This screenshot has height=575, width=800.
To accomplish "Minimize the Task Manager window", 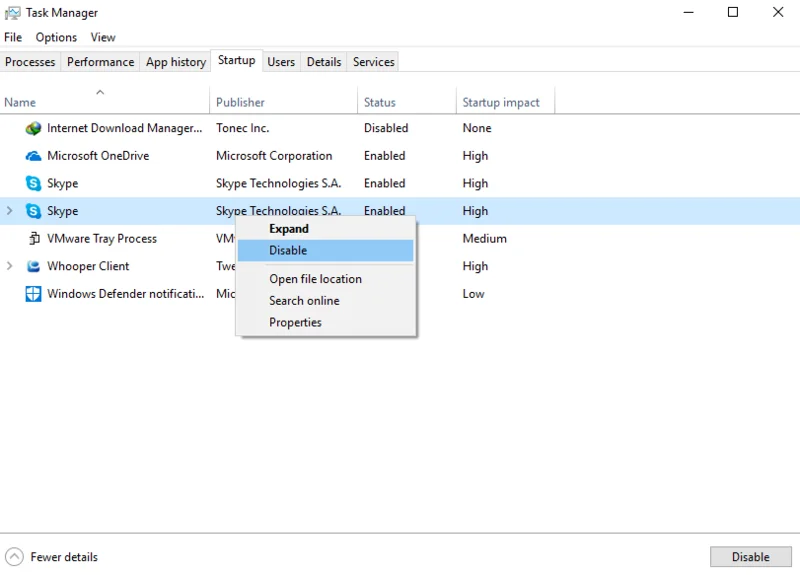I will pyautogui.click(x=688, y=12).
